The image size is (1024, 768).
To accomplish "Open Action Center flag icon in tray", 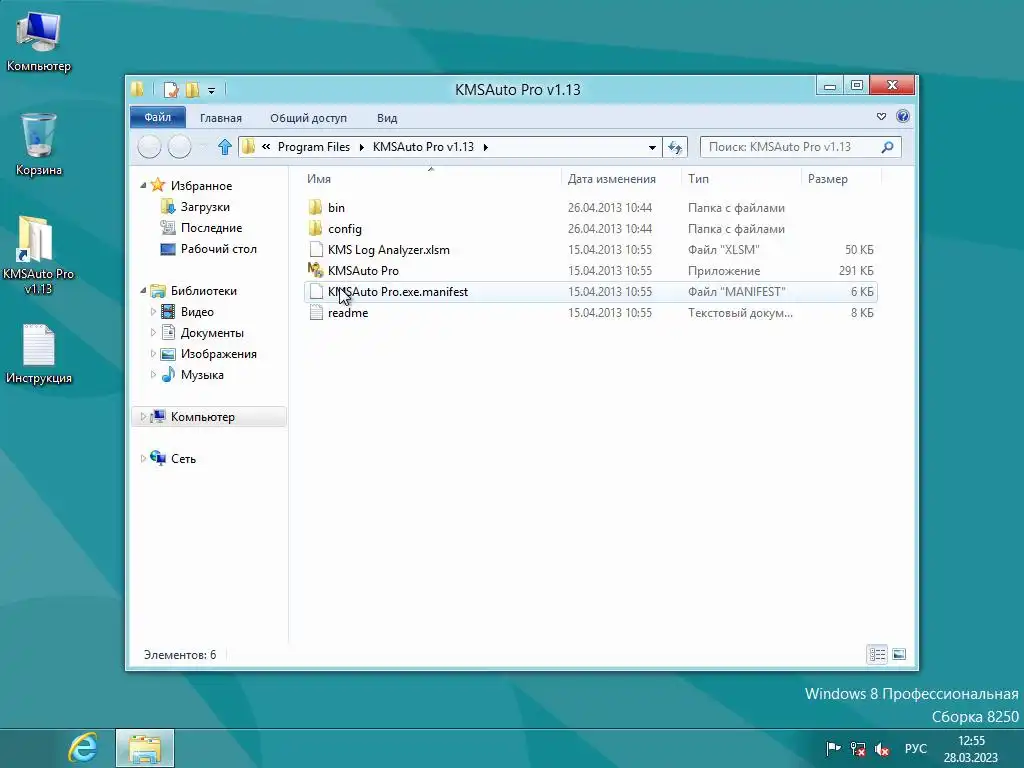I will pyautogui.click(x=833, y=749).
